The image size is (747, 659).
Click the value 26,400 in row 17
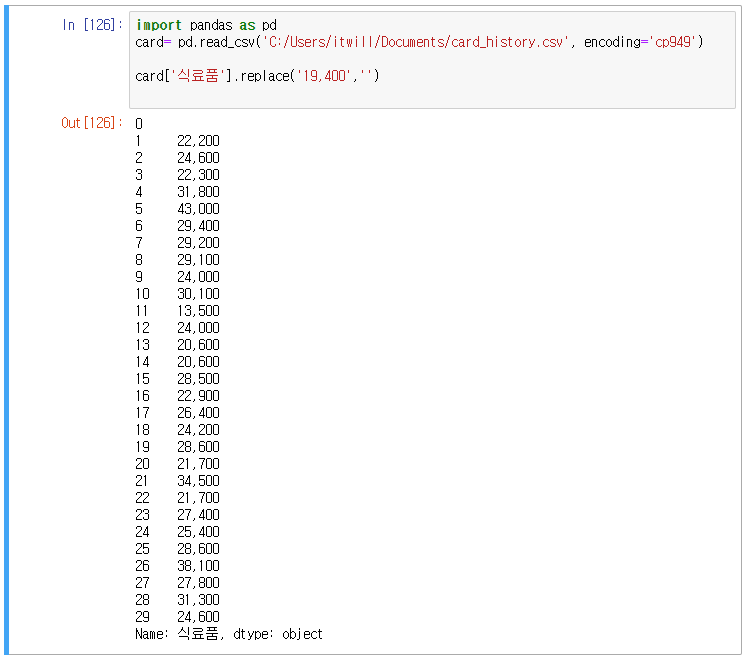tap(198, 413)
